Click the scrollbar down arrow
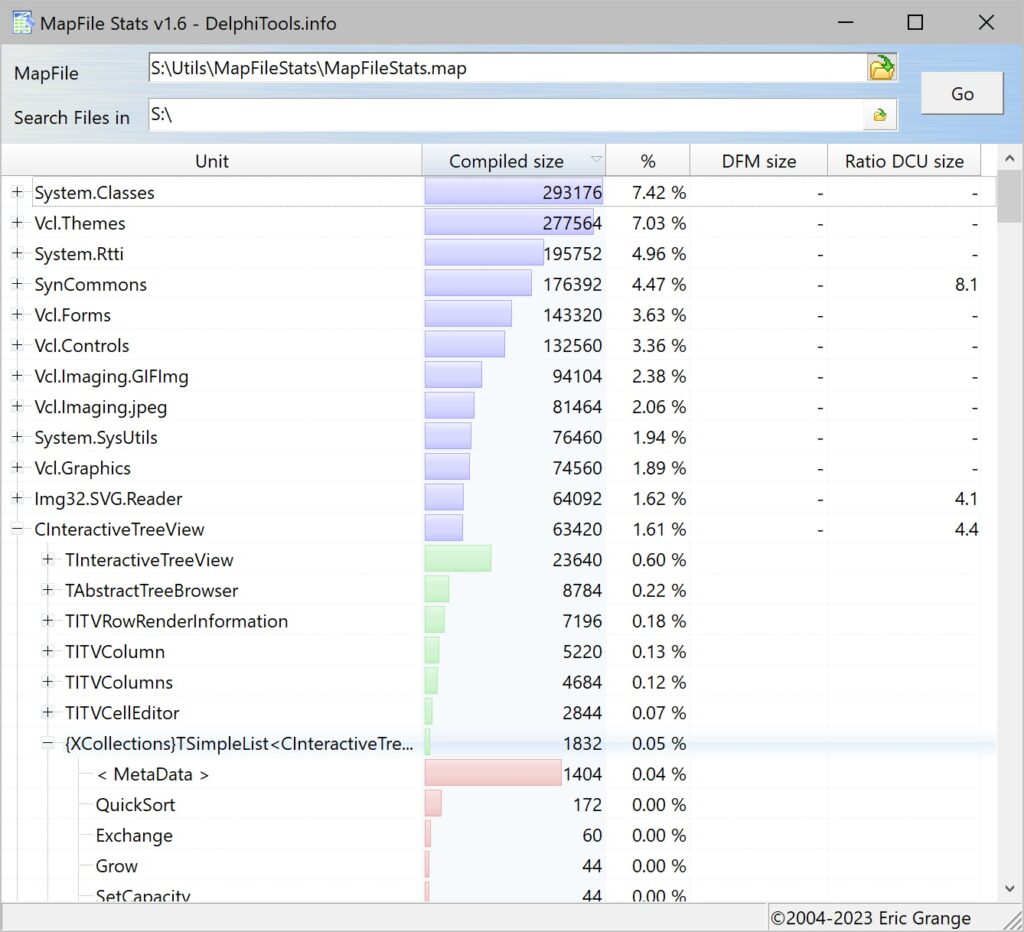Viewport: 1024px width, 932px height. pyautogui.click(x=1009, y=889)
